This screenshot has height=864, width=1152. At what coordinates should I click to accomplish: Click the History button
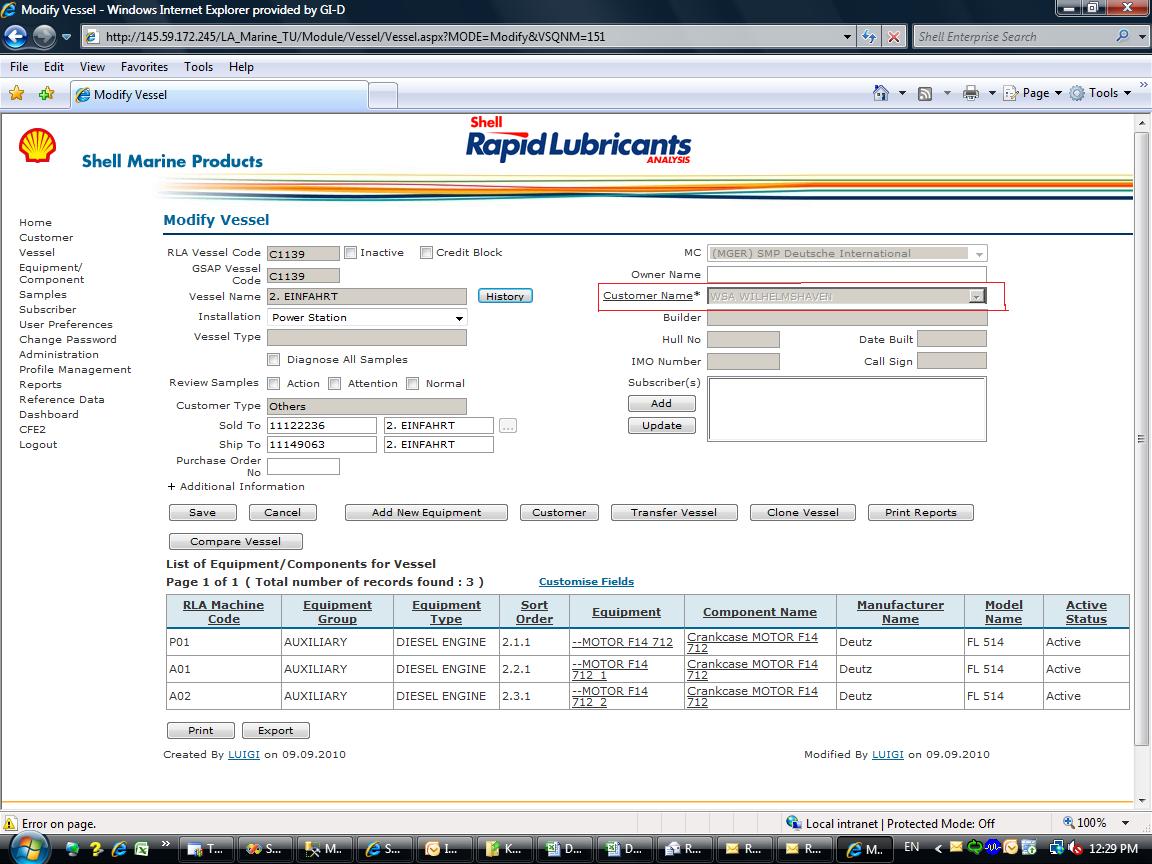pos(505,296)
